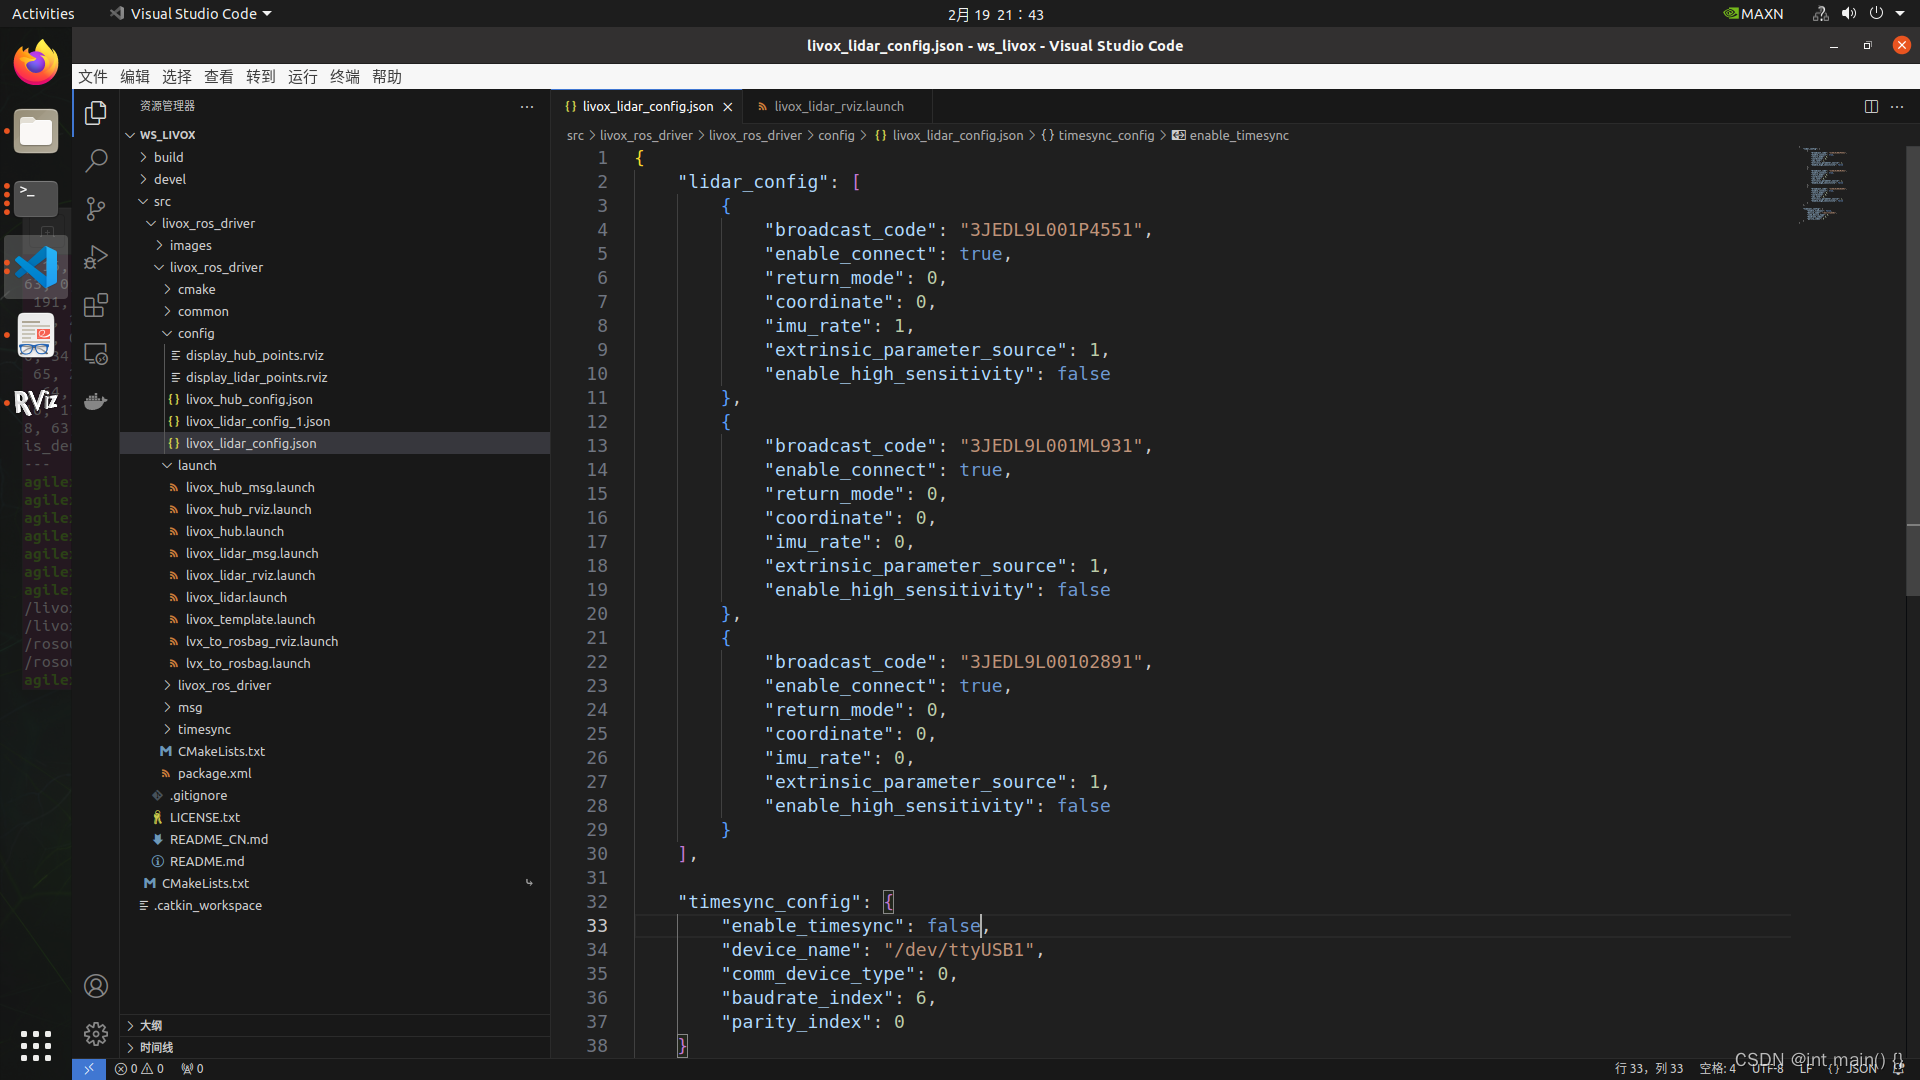This screenshot has height=1080, width=1920.
Task: Close the livox_lidar_config.json tab
Action: [x=728, y=107]
